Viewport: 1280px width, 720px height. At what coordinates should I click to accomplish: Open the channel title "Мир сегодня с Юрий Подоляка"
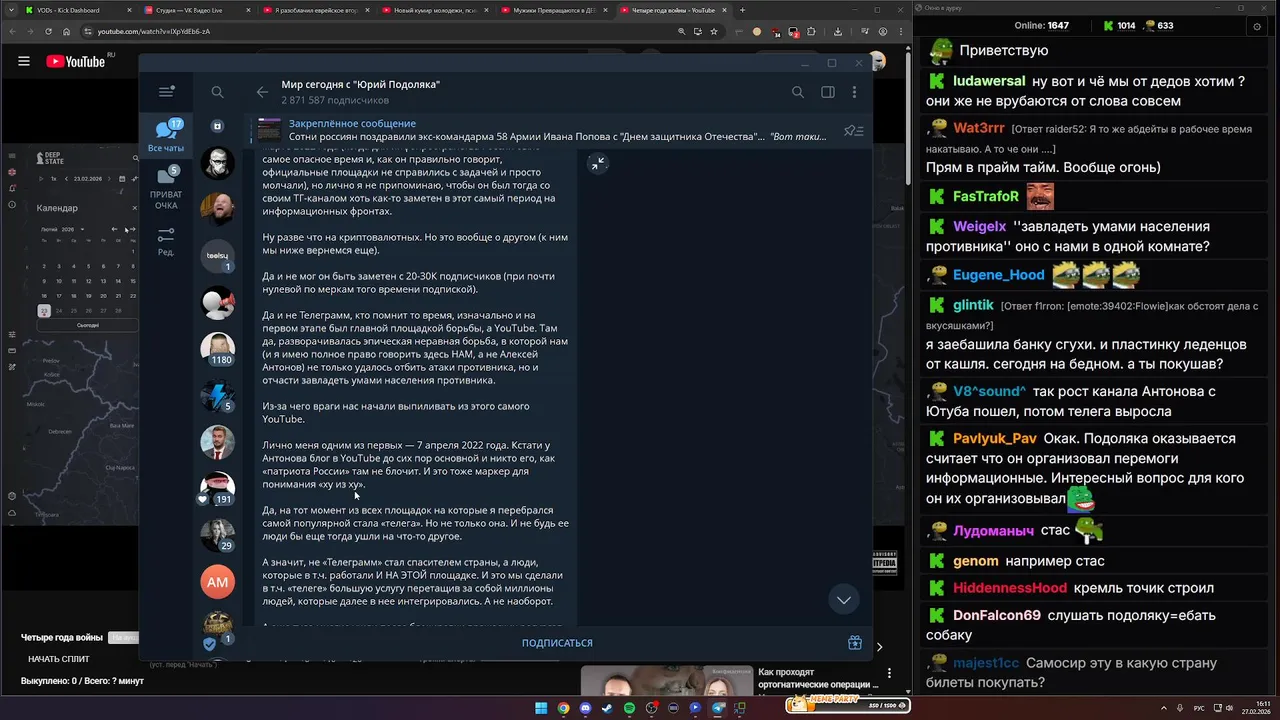point(360,85)
